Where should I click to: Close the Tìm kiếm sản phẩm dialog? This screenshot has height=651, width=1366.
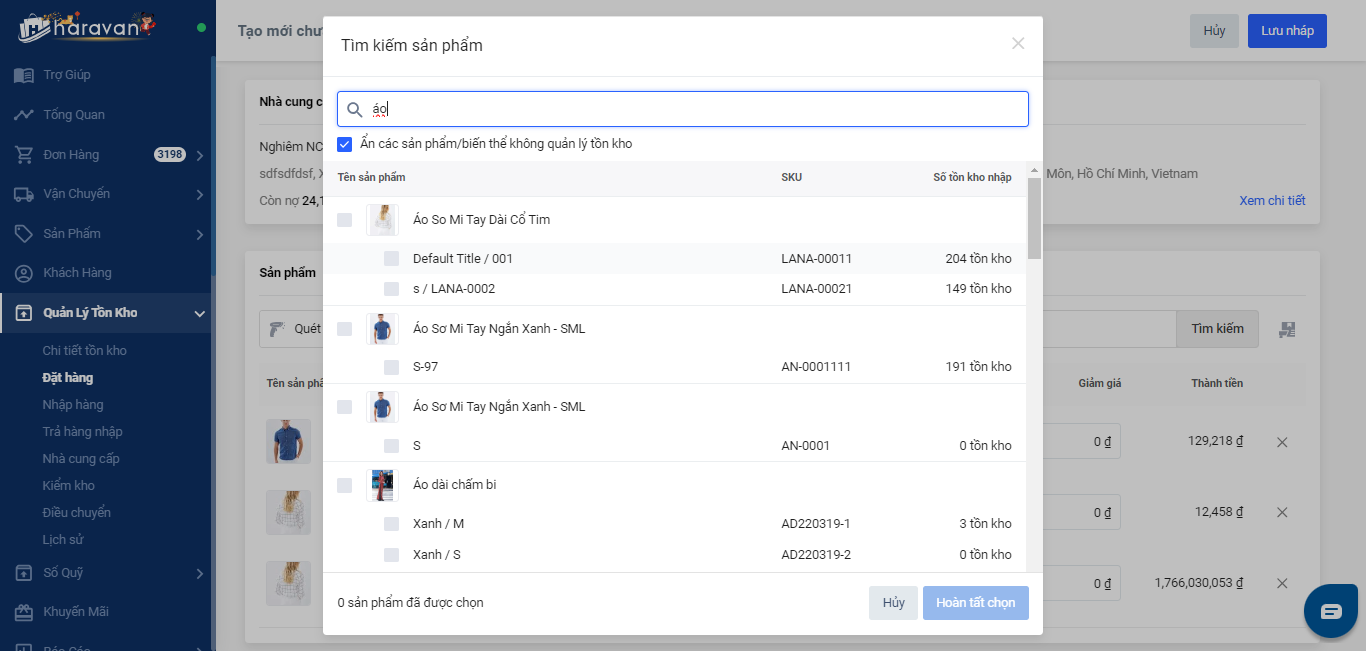tap(1018, 44)
